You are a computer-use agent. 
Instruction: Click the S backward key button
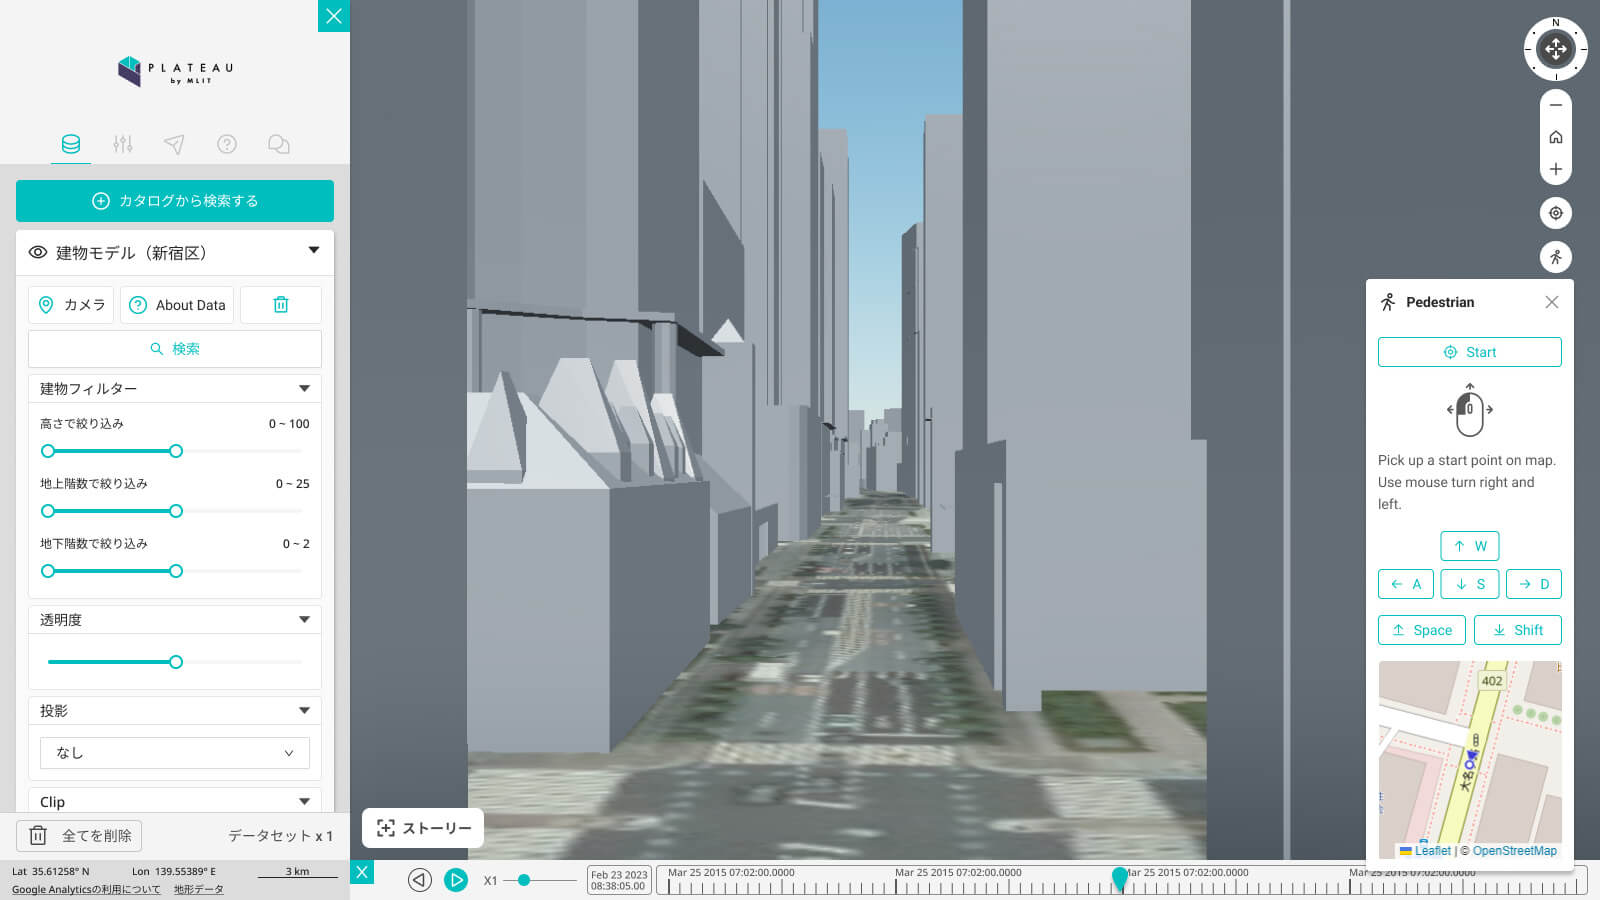coord(1470,584)
